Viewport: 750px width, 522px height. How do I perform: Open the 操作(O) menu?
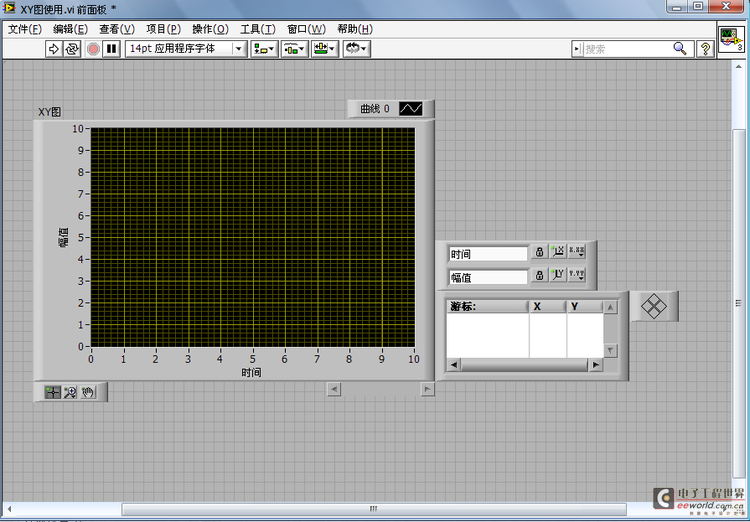coord(210,29)
